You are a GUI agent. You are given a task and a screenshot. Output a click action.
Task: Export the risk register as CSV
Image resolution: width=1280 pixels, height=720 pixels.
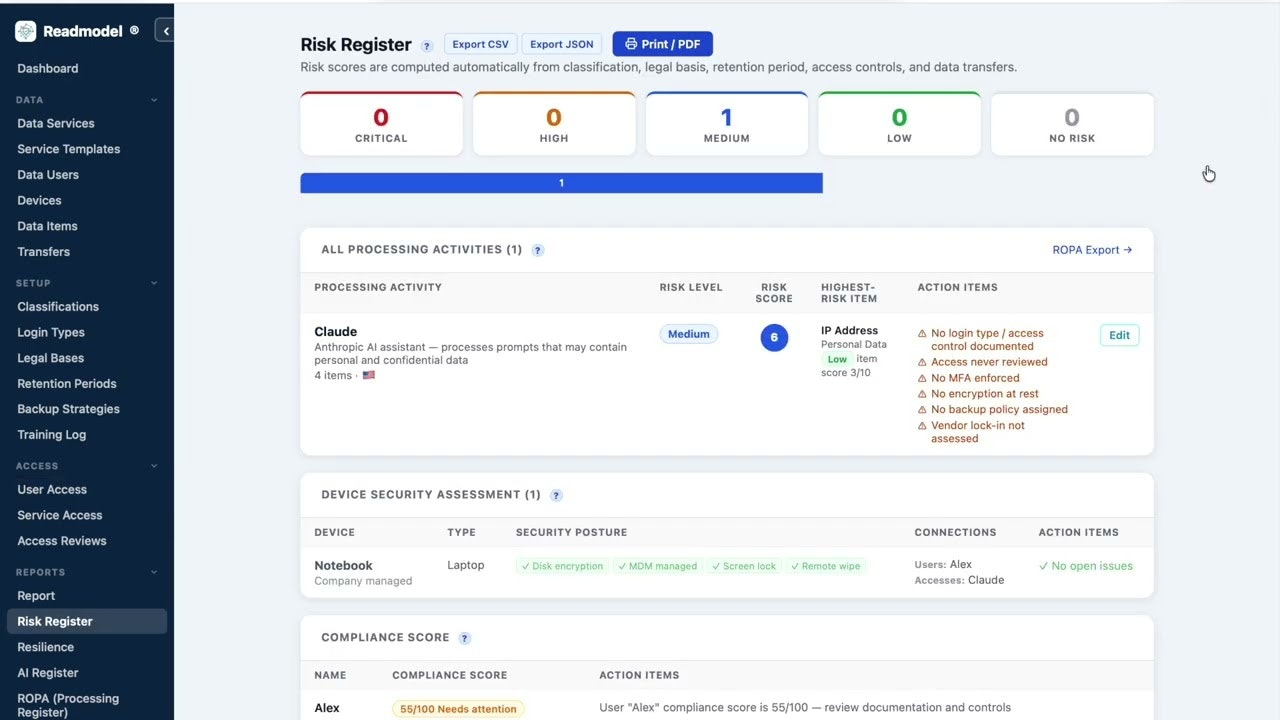pyautogui.click(x=480, y=44)
